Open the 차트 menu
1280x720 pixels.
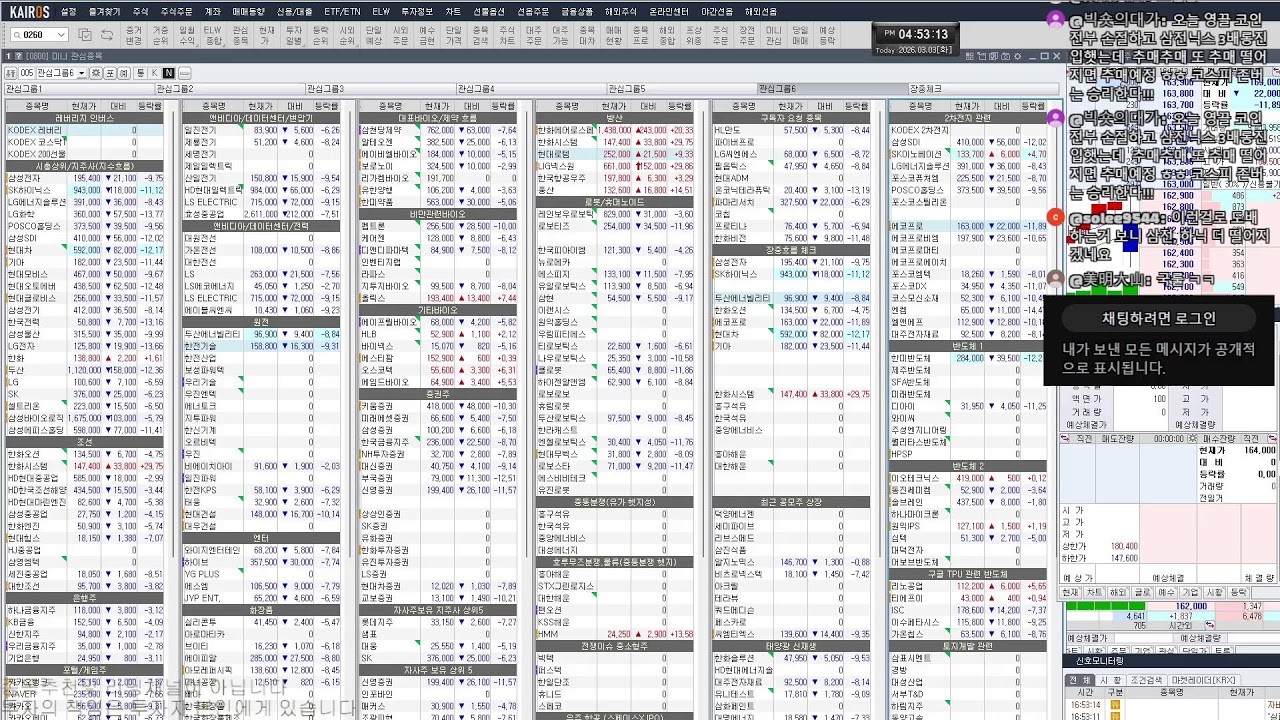click(453, 11)
